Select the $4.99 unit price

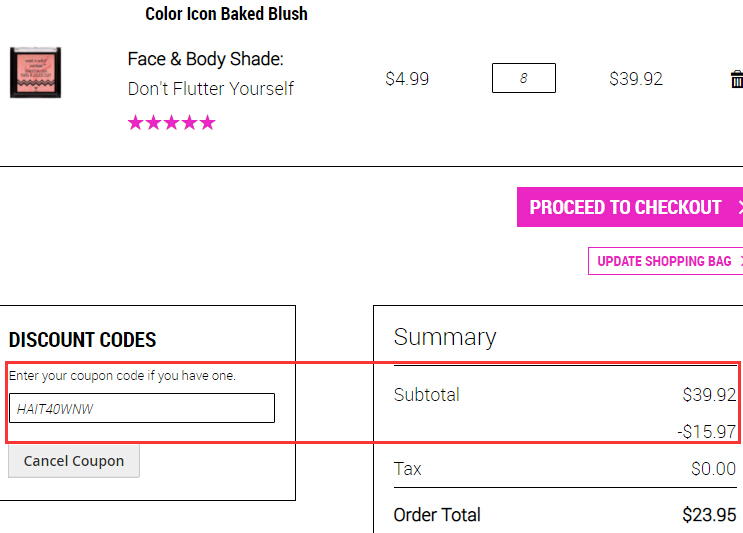407,79
